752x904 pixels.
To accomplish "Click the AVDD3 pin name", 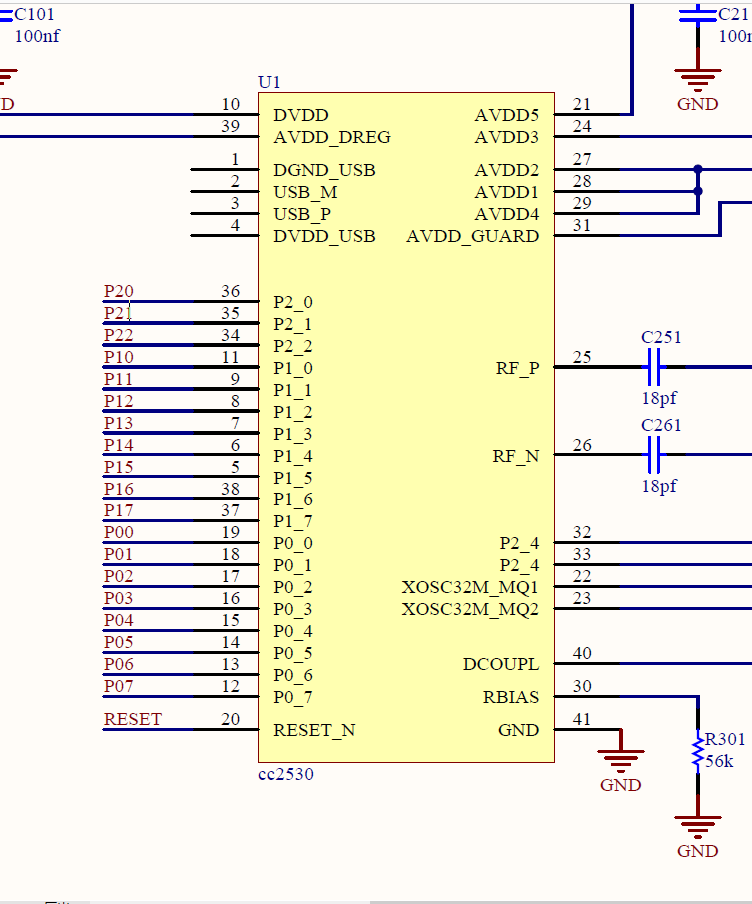I will pos(507,137).
